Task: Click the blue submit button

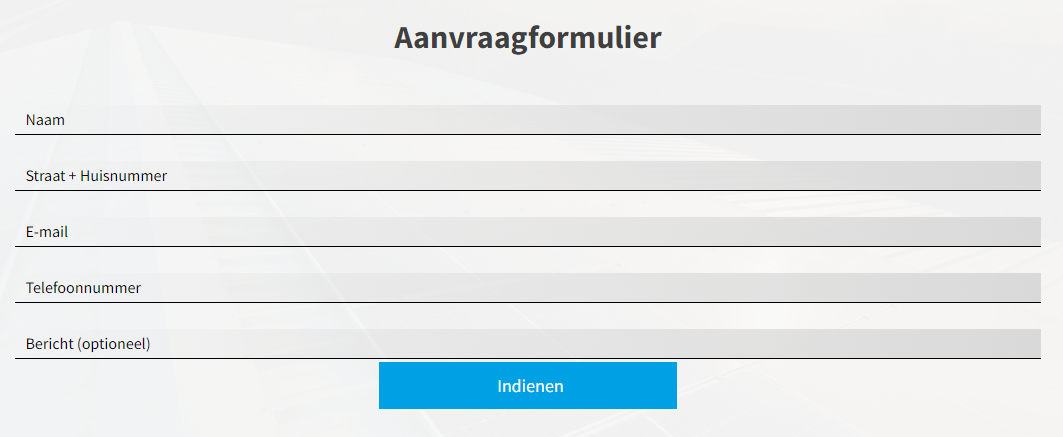Action: click(527, 386)
